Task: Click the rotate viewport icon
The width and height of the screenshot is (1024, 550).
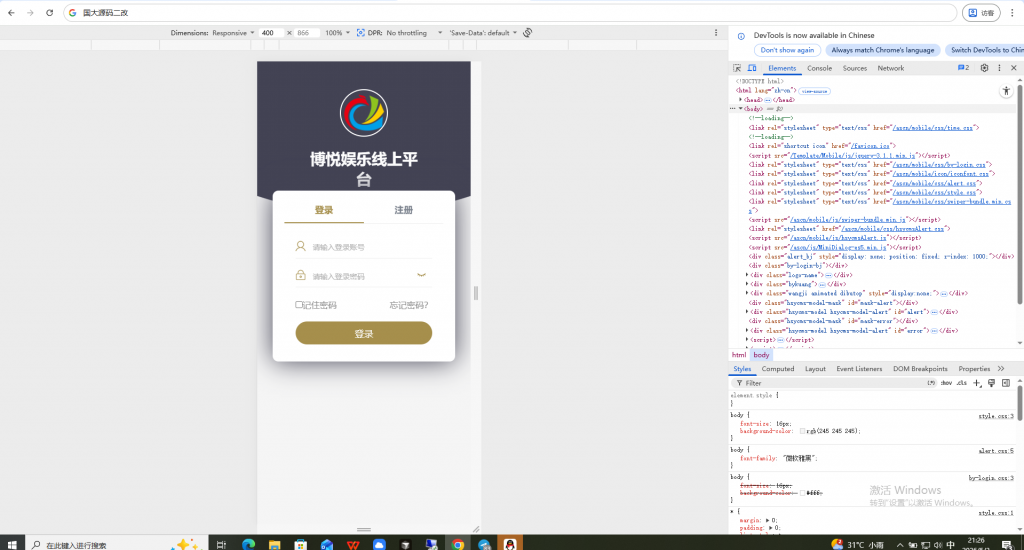Action: tap(528, 33)
